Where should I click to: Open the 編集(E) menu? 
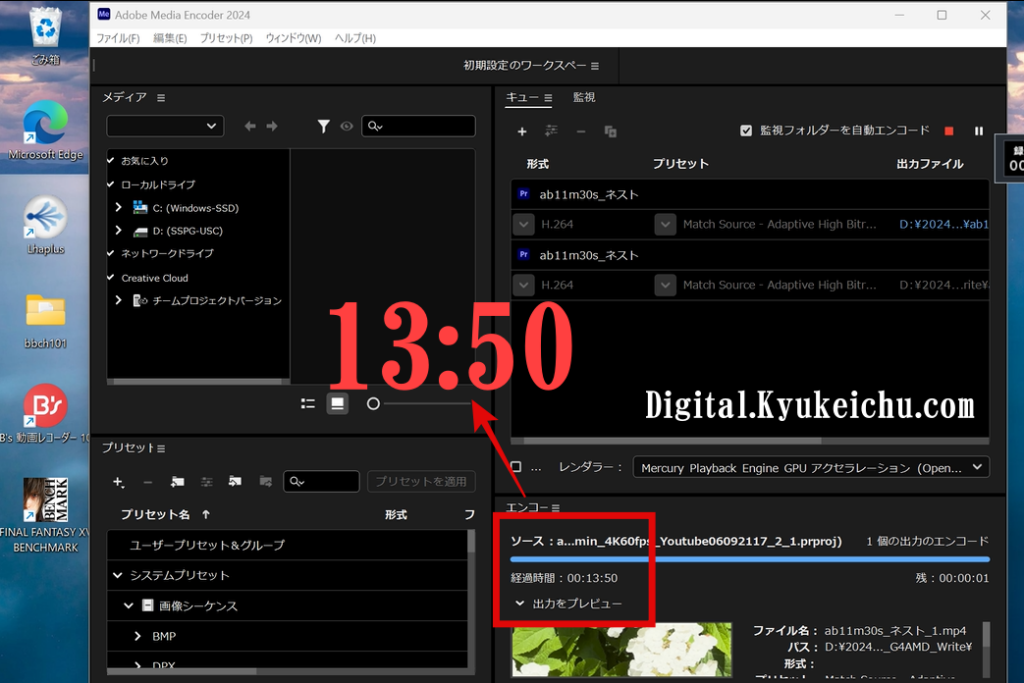pyautogui.click(x=170, y=38)
